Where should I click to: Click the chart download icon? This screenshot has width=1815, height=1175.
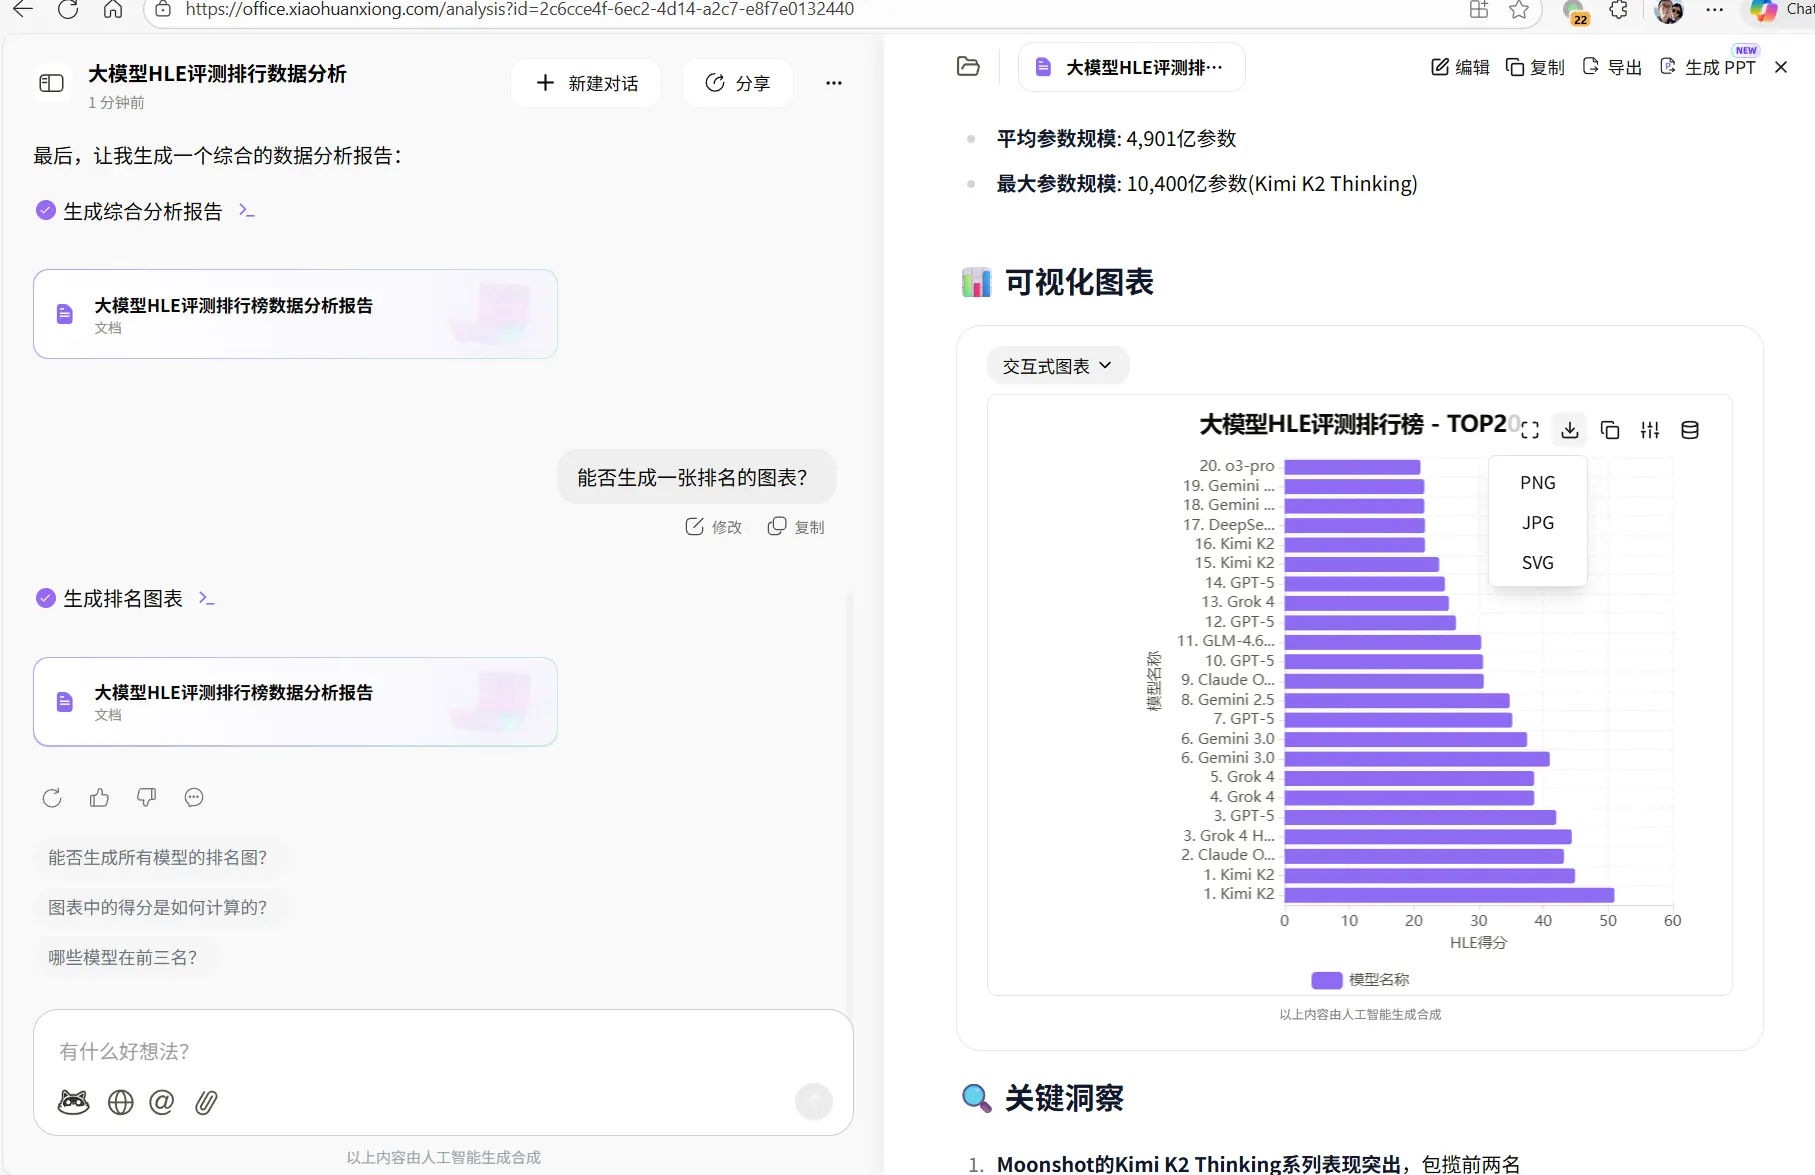(1570, 430)
